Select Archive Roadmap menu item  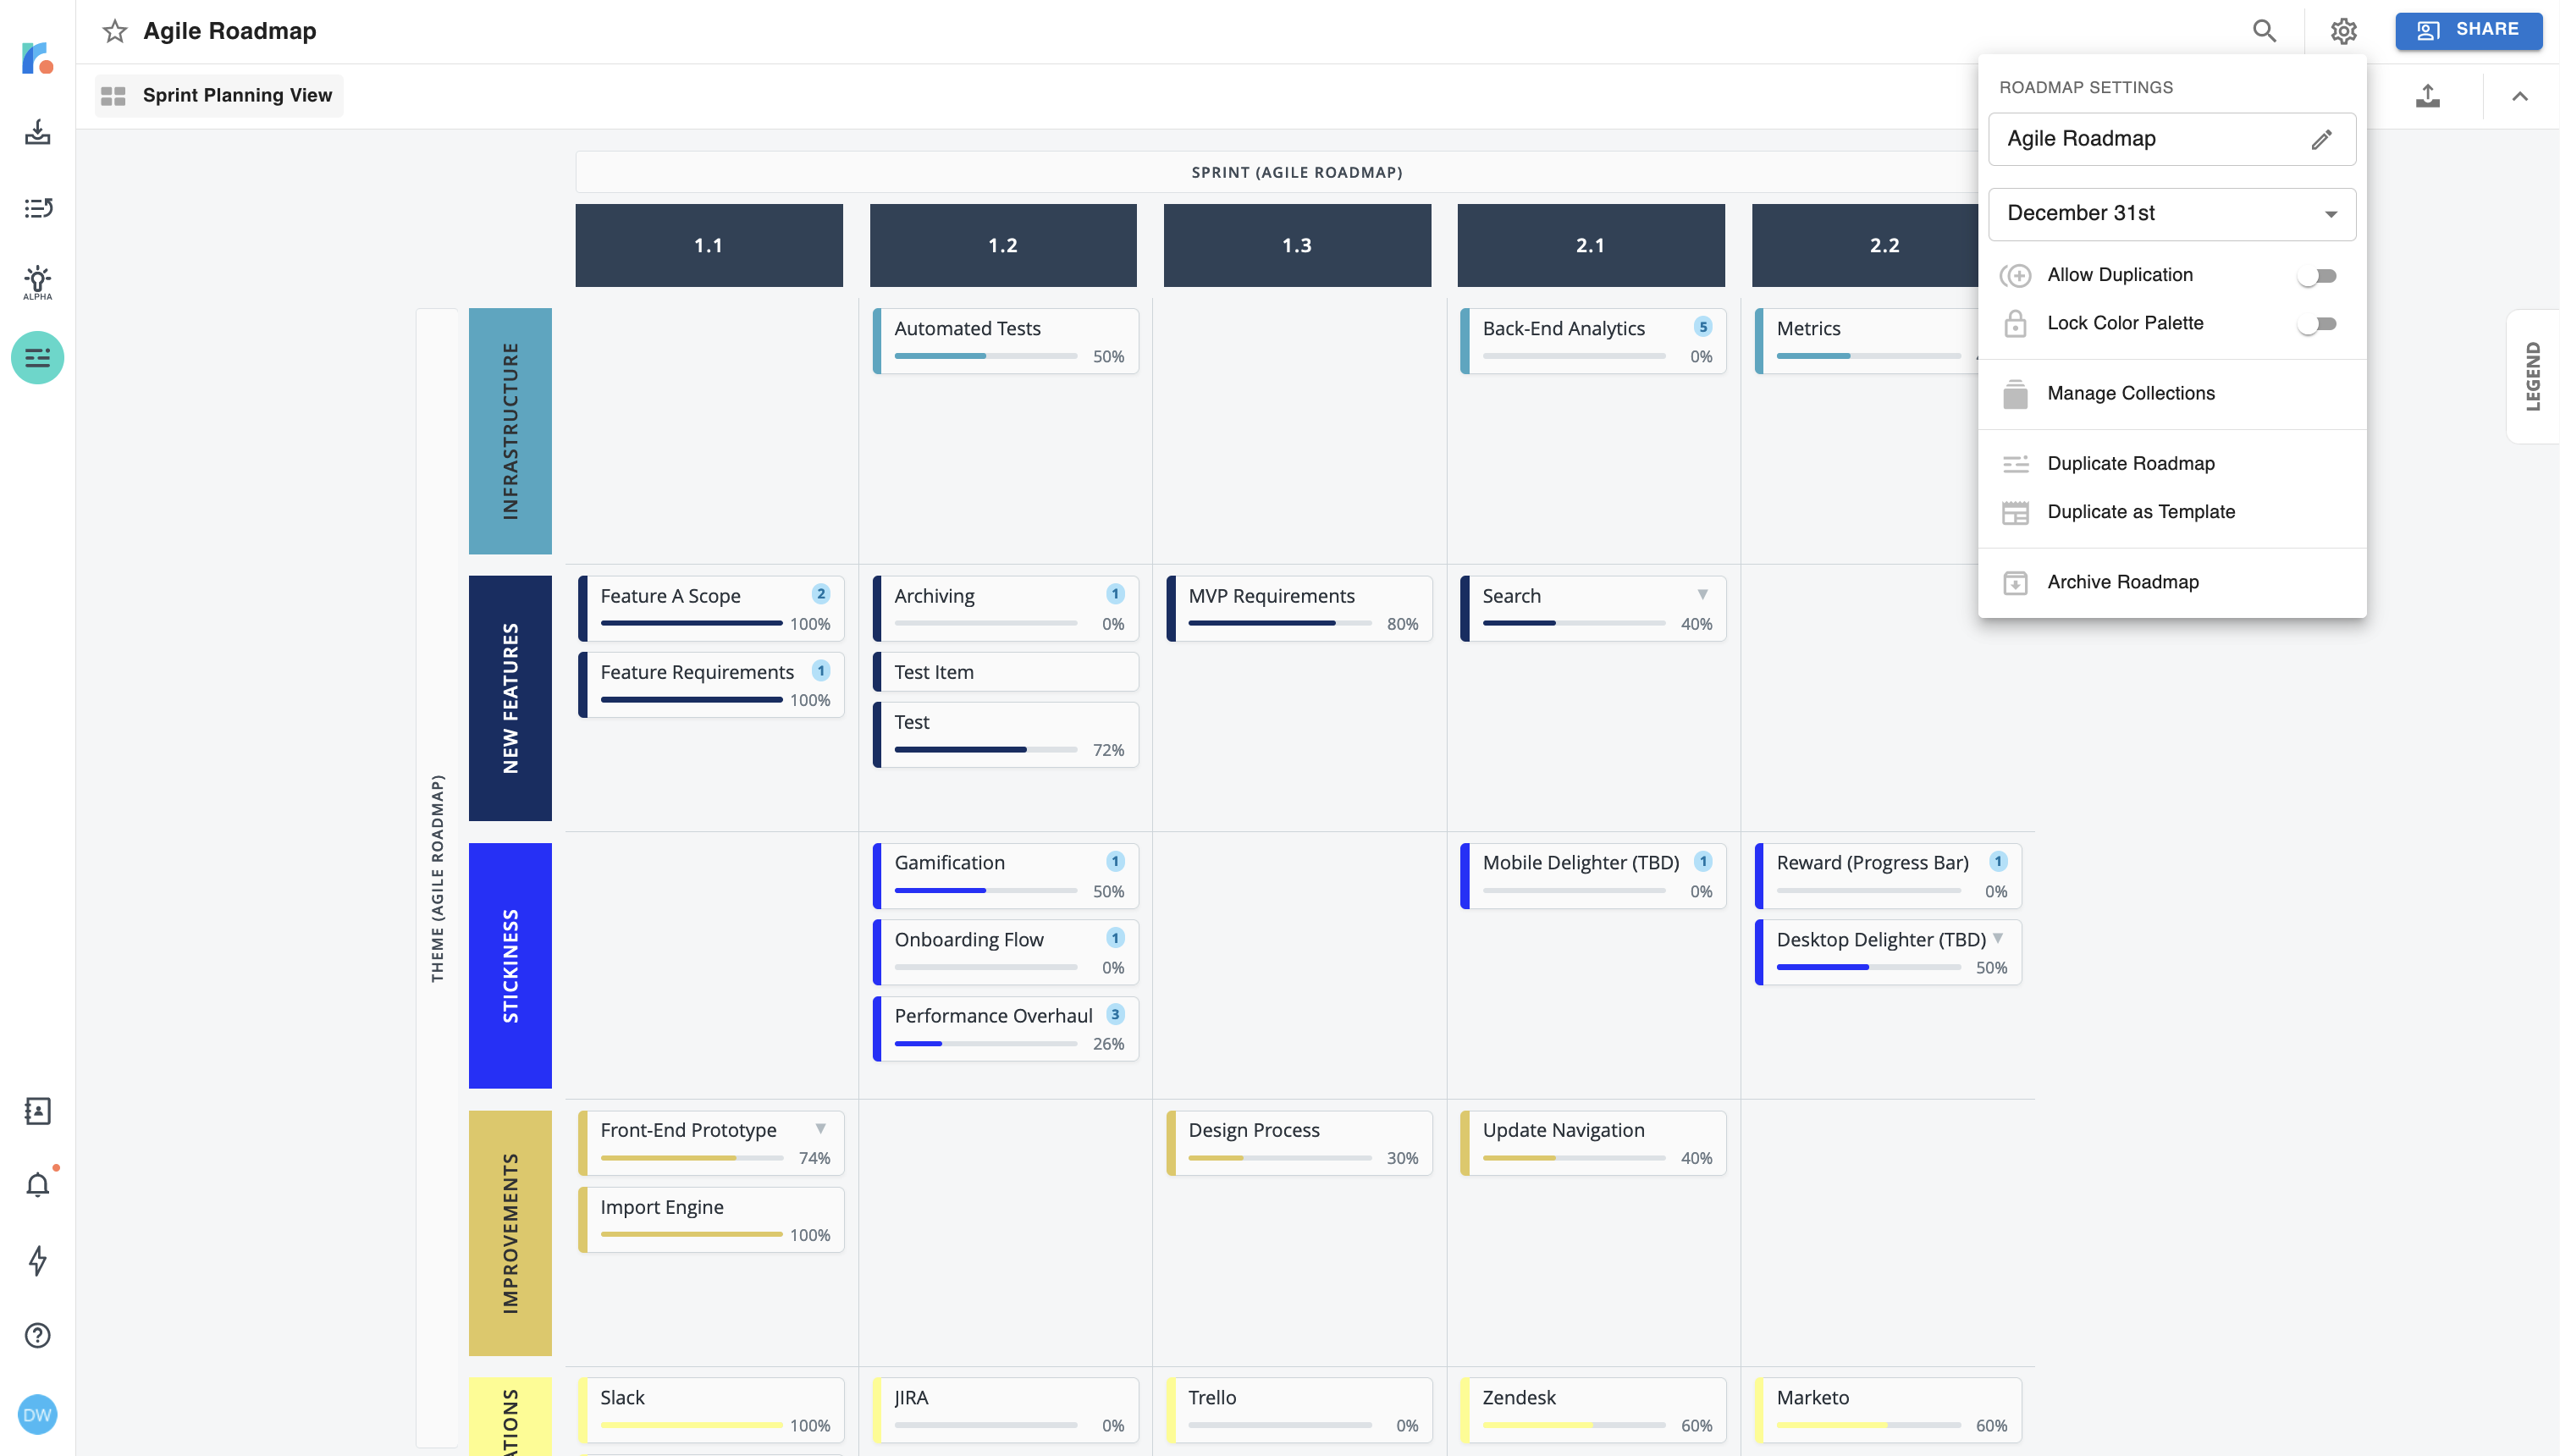pyautogui.click(x=2172, y=582)
